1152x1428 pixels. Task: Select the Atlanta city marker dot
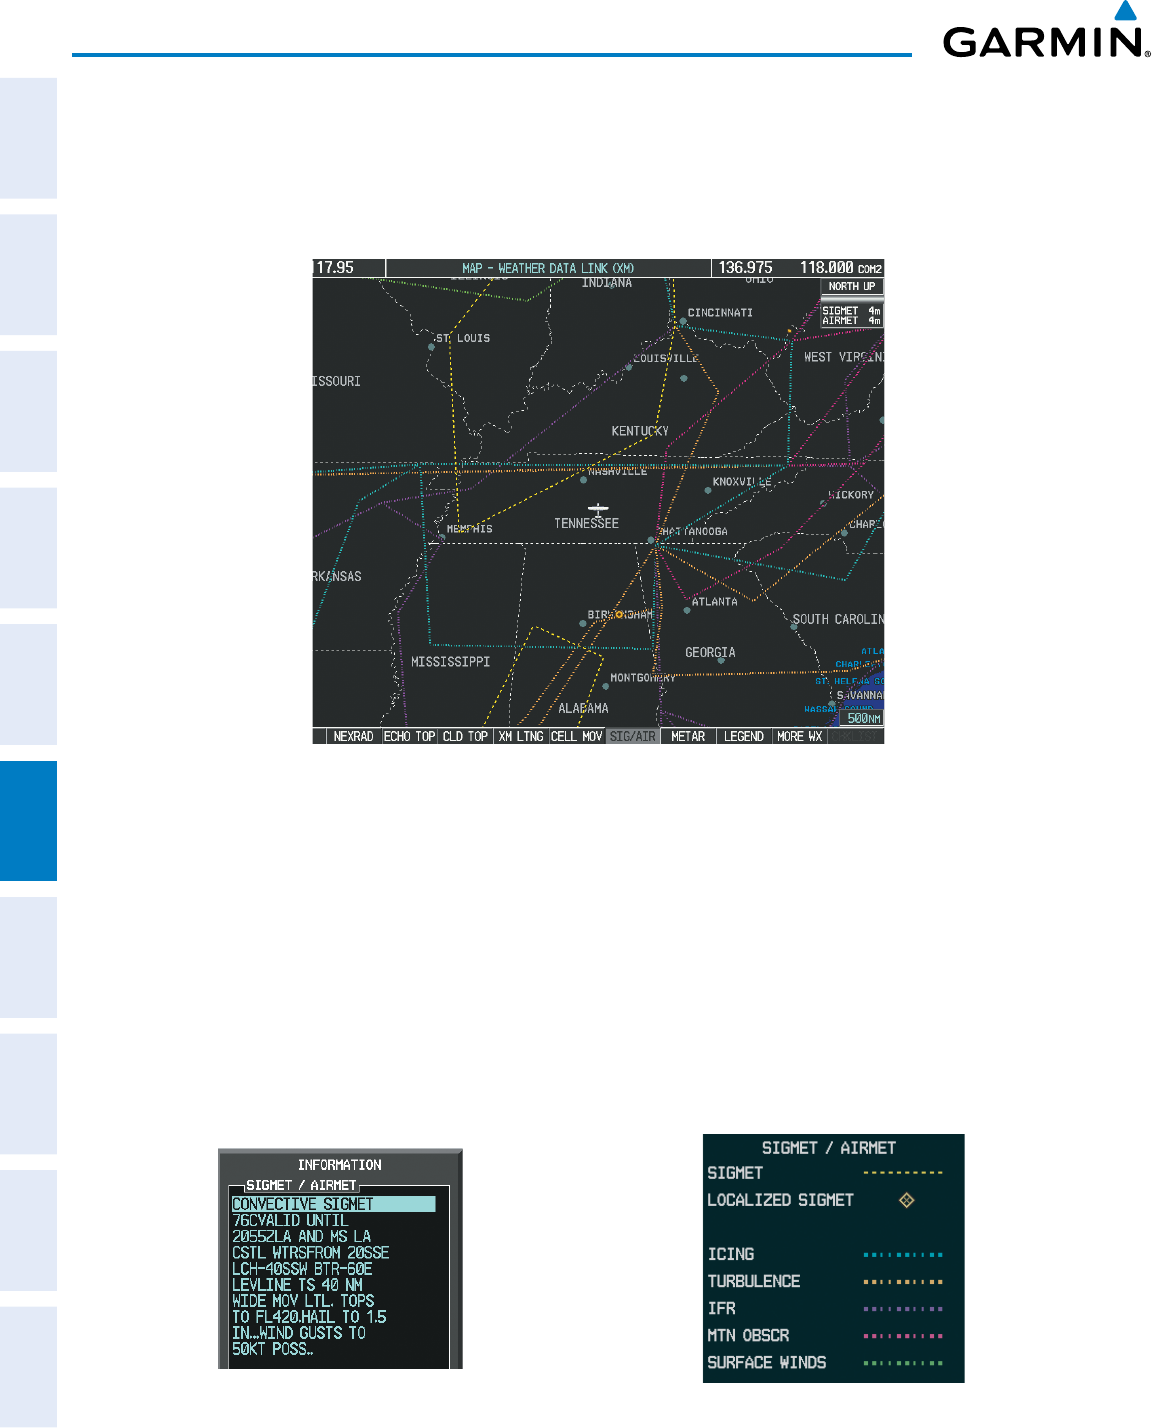(x=687, y=610)
